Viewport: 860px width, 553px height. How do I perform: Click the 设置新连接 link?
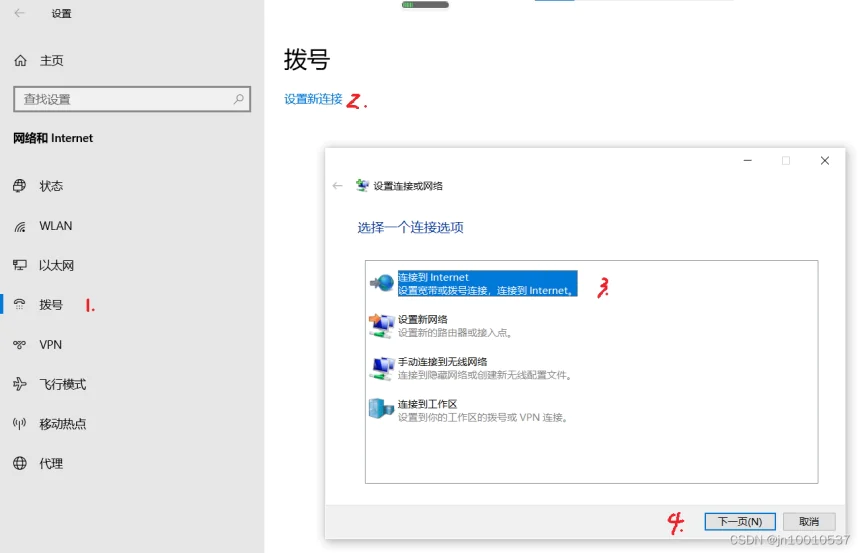313,99
